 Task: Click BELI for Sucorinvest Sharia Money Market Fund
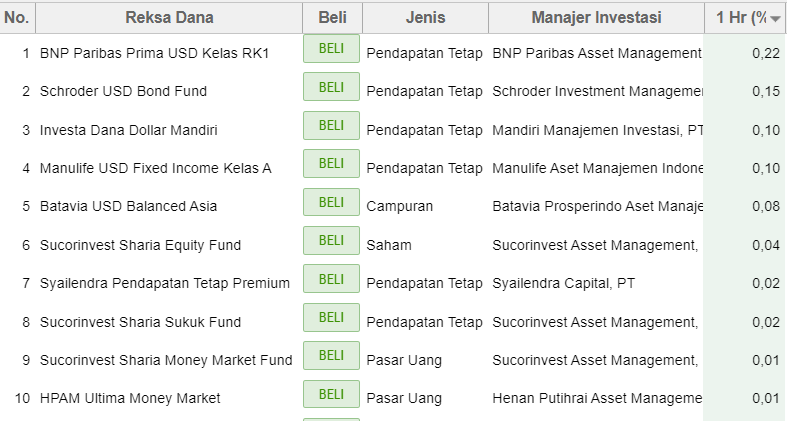tap(331, 356)
